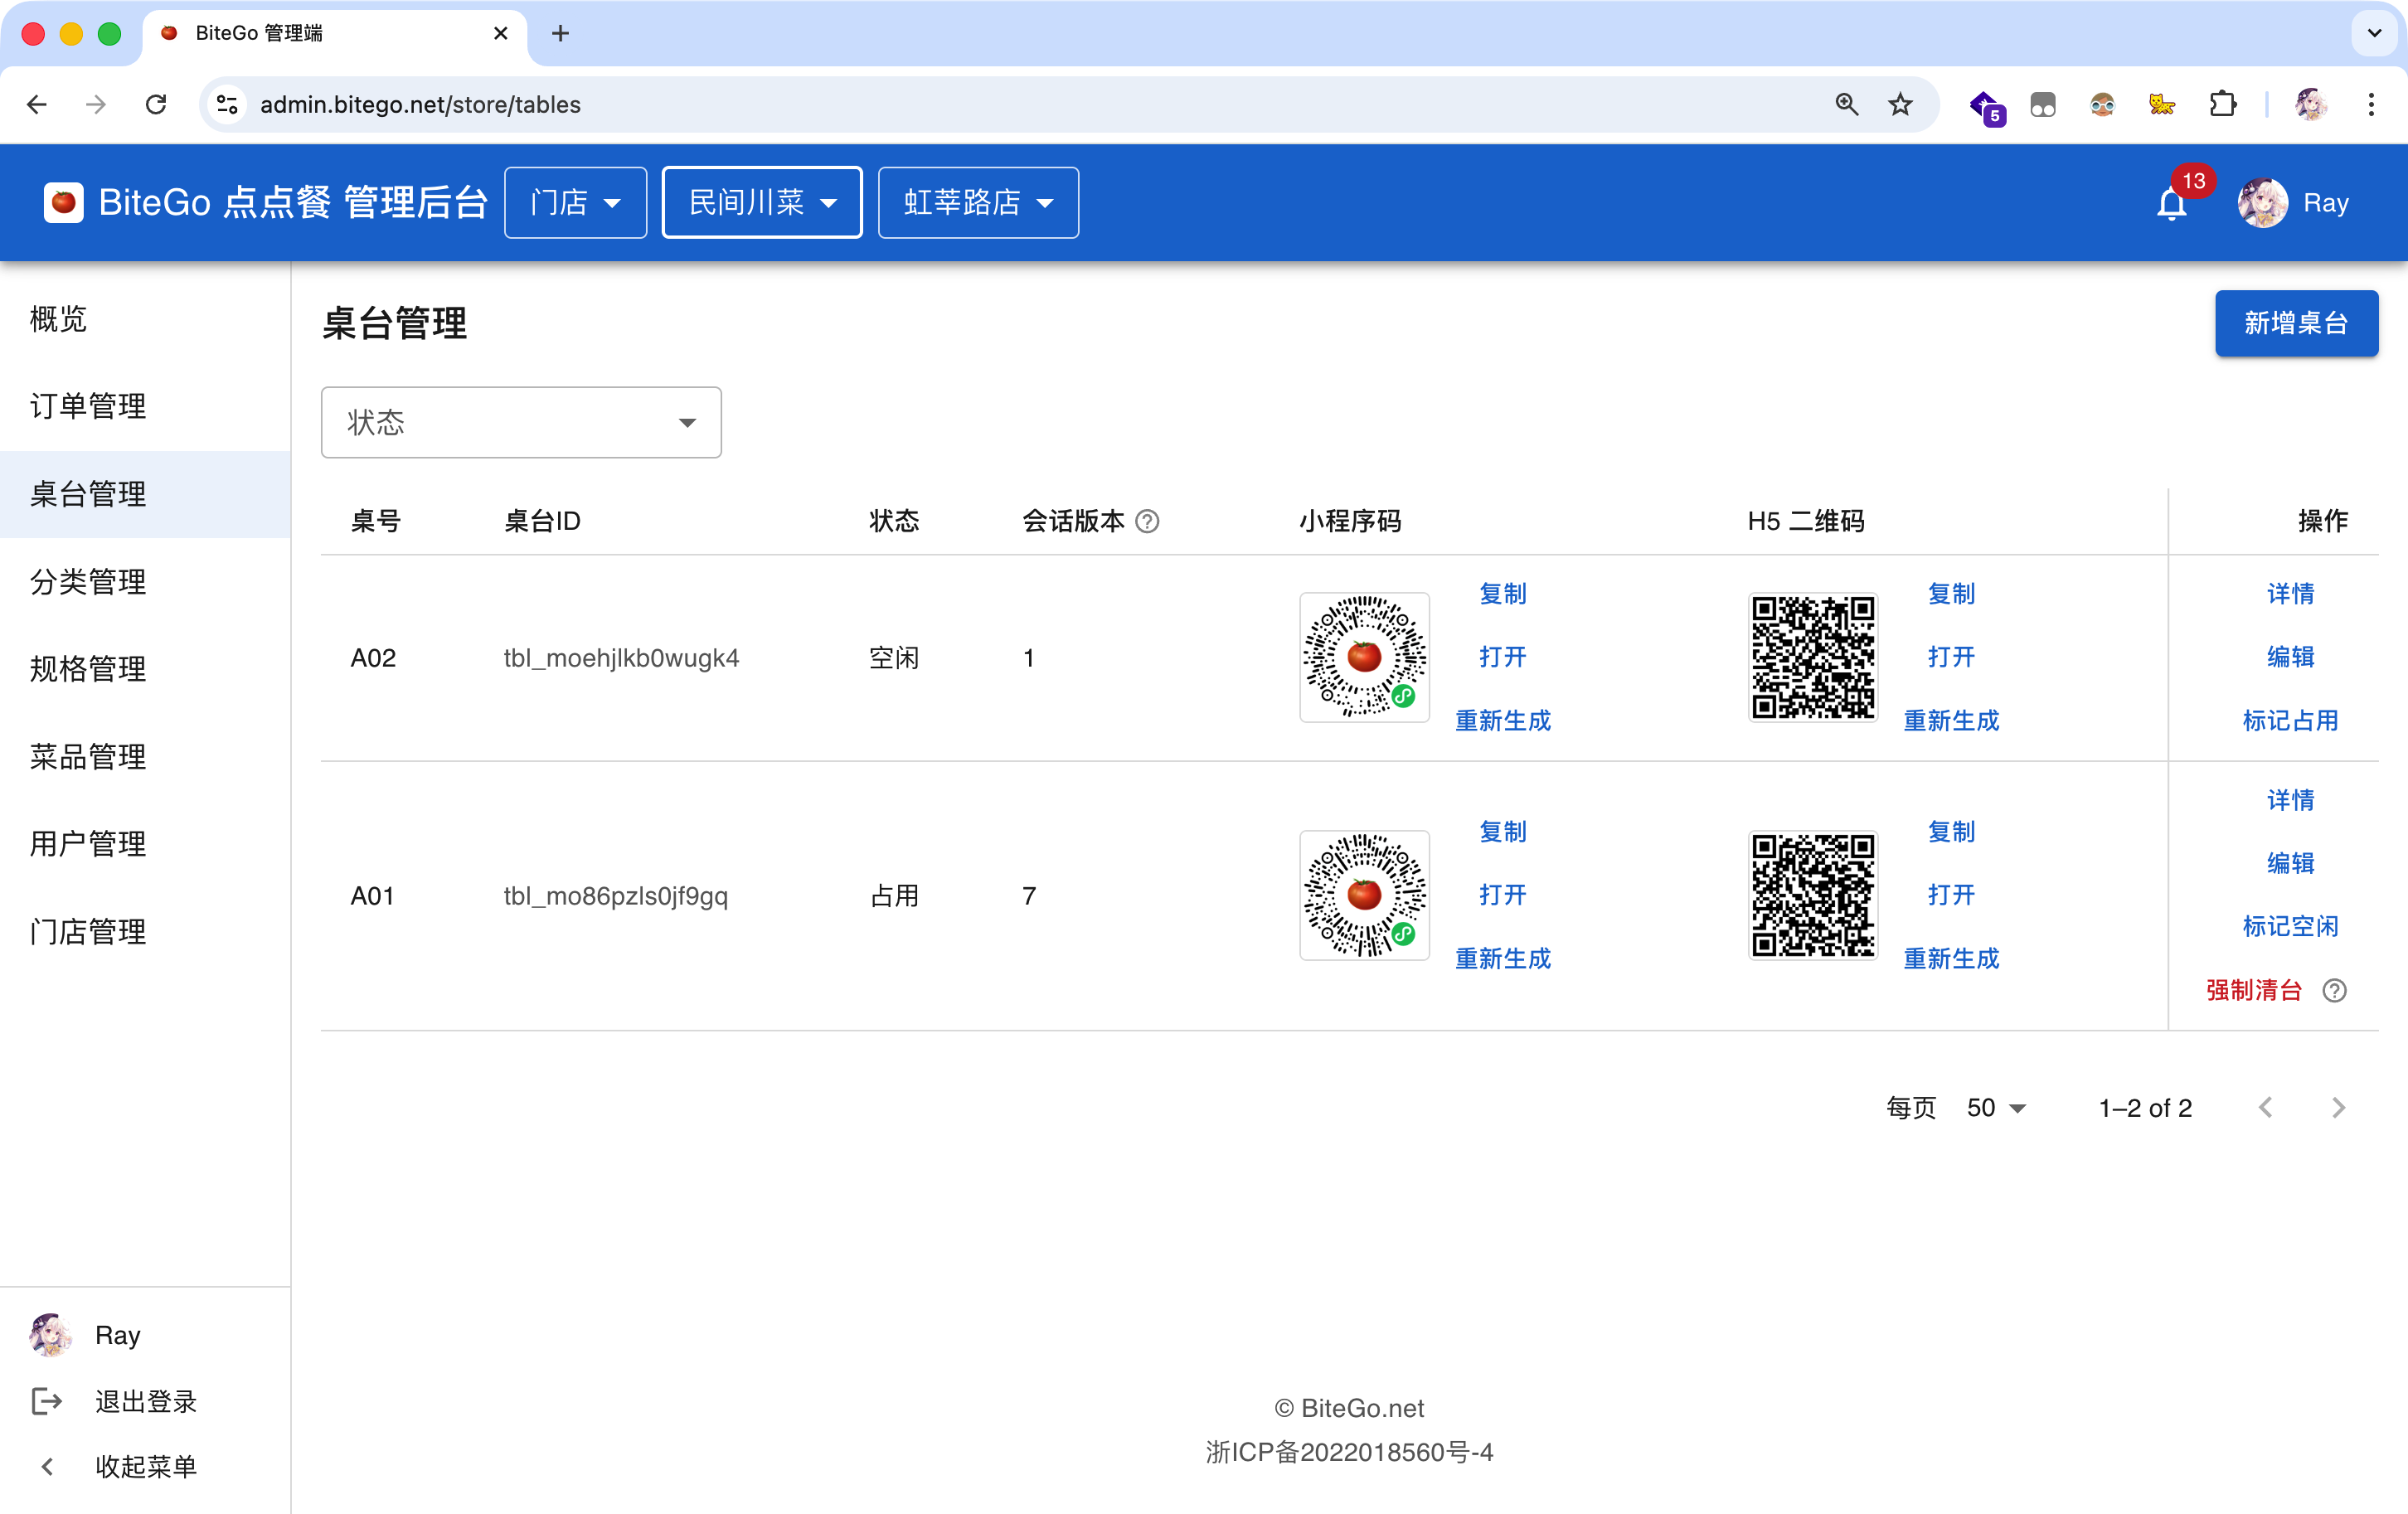Click 退出登录 in the sidebar
The width and height of the screenshot is (2408, 1514).
[x=146, y=1401]
